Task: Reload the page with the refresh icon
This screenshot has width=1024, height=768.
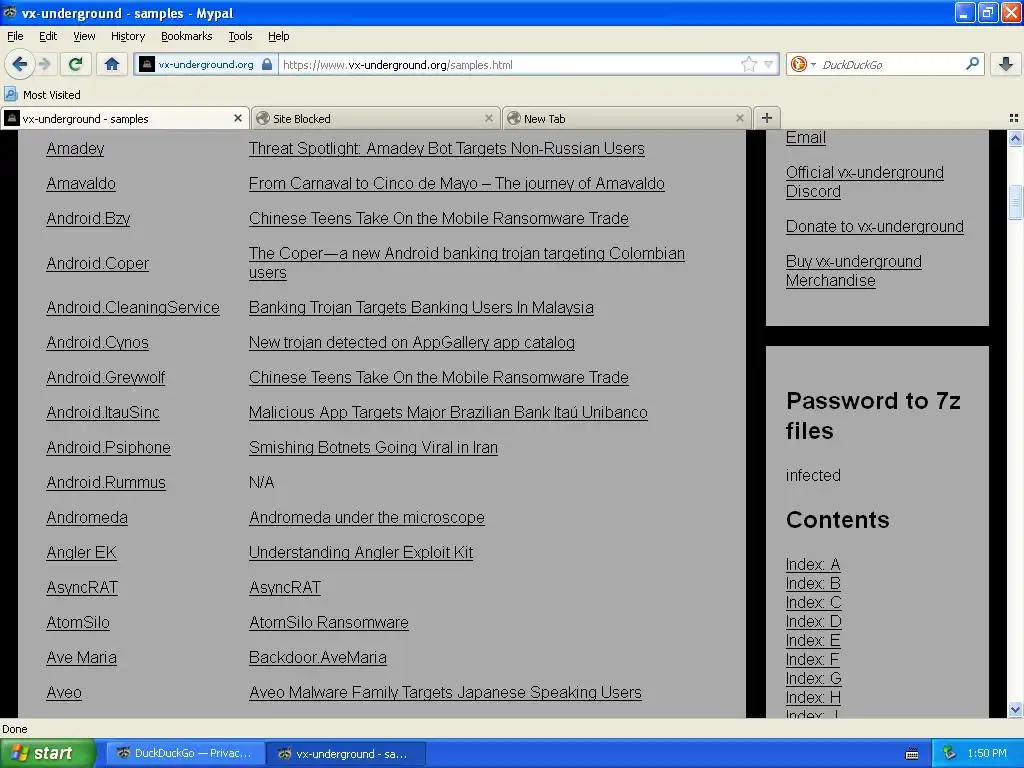Action: point(76,64)
